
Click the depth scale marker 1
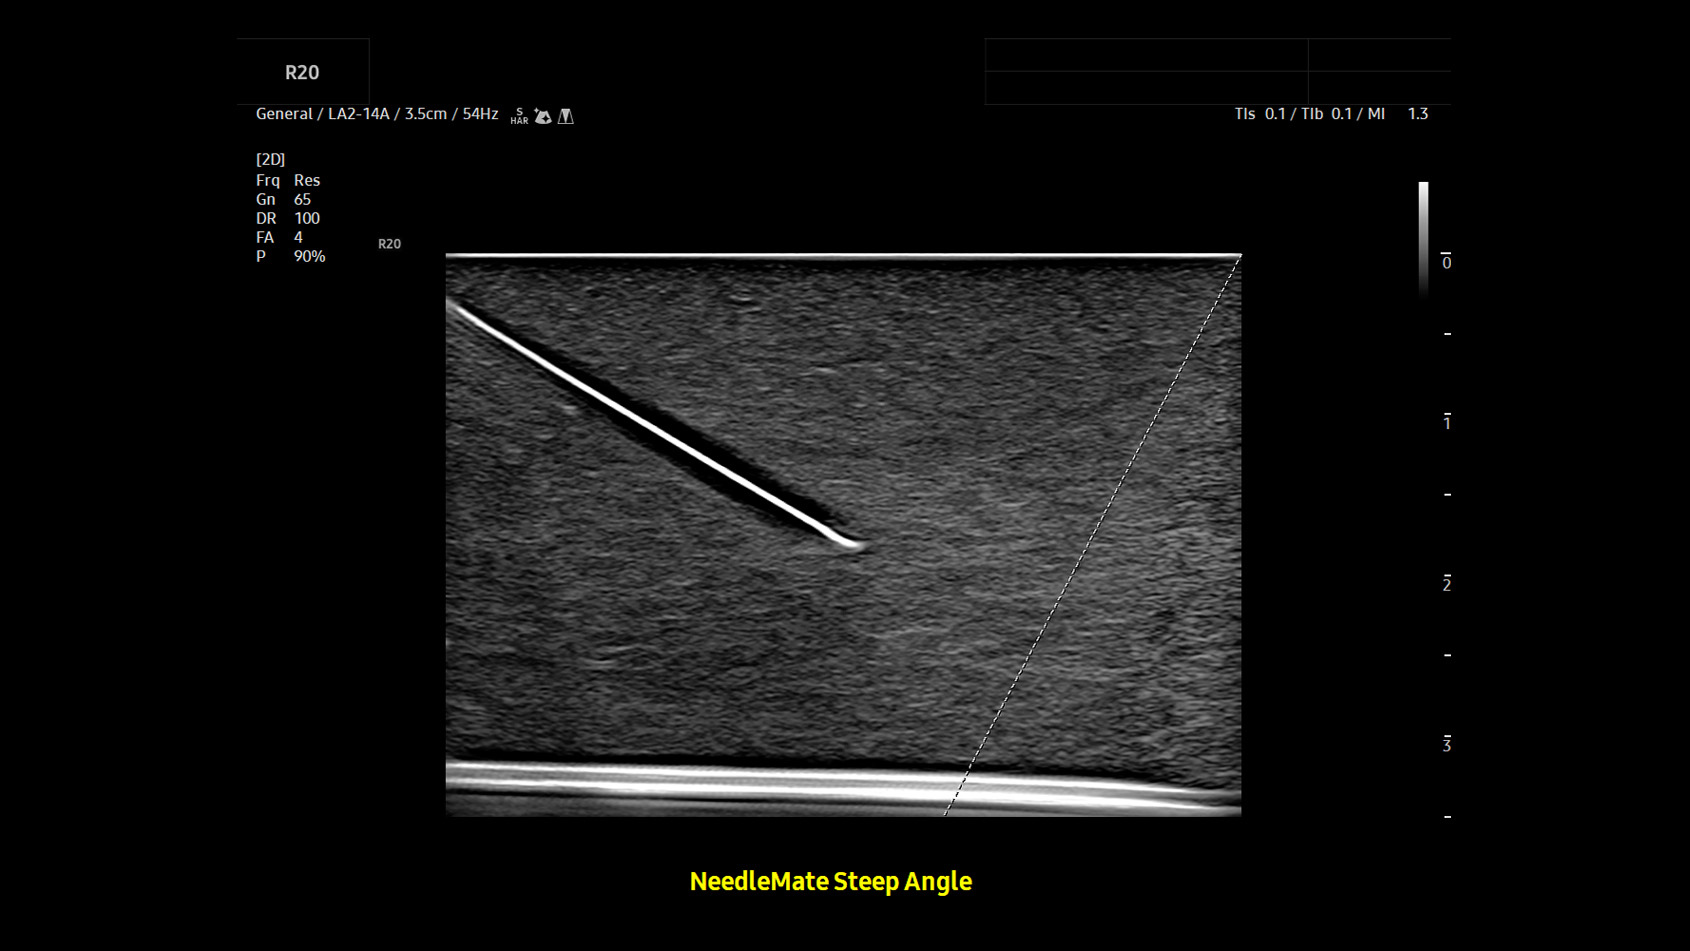(1446, 422)
